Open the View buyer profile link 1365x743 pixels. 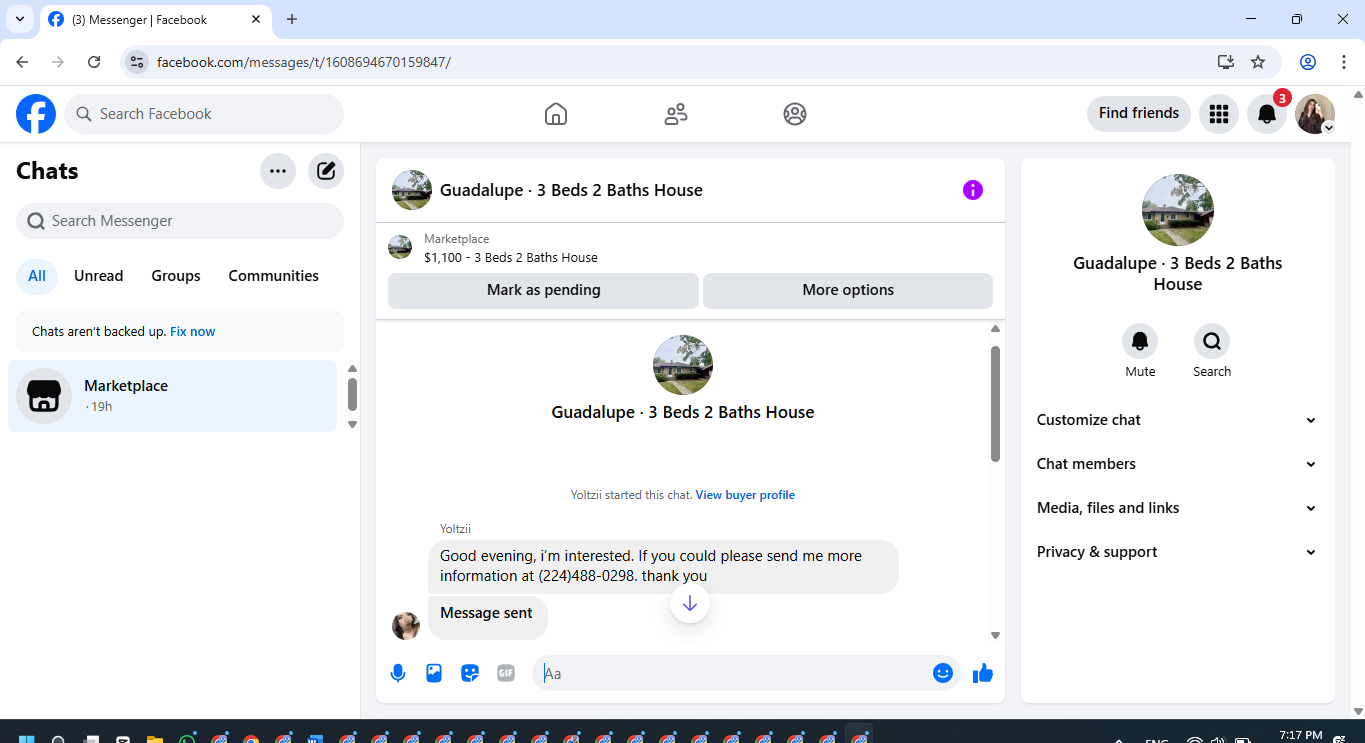(x=745, y=495)
